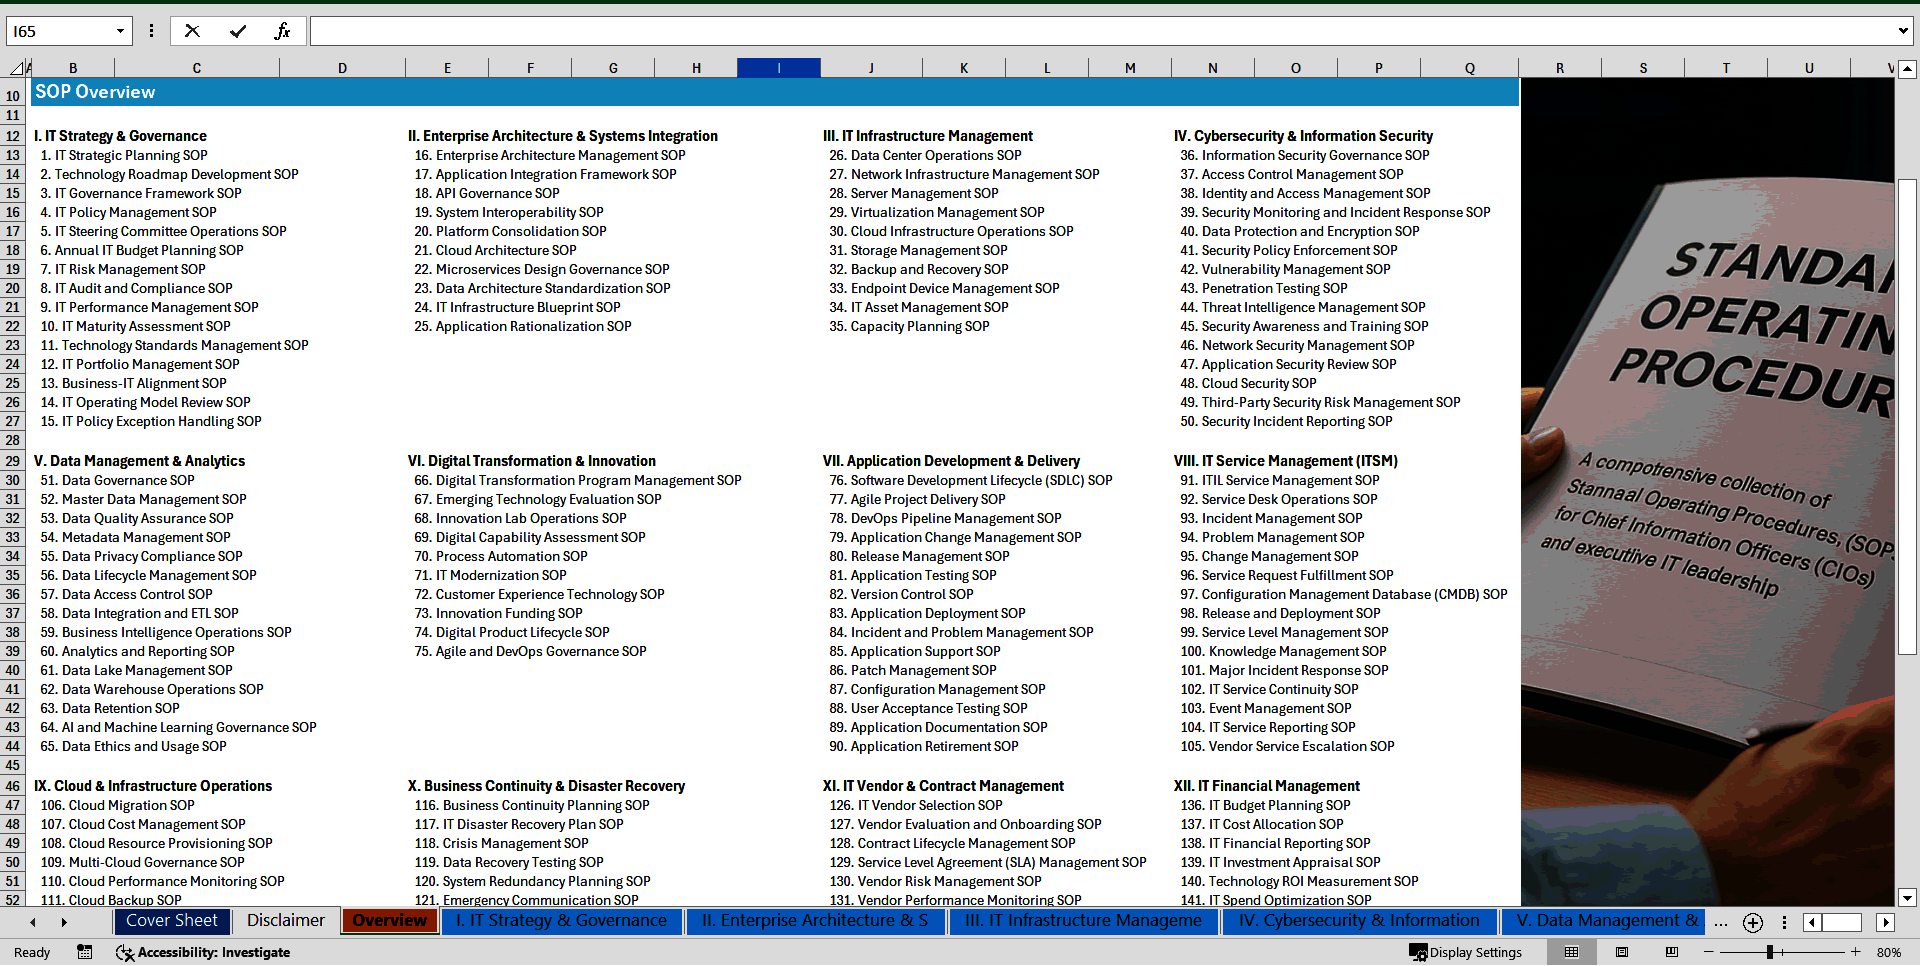
Task: Open the Insert Function dialog
Action: [x=282, y=31]
